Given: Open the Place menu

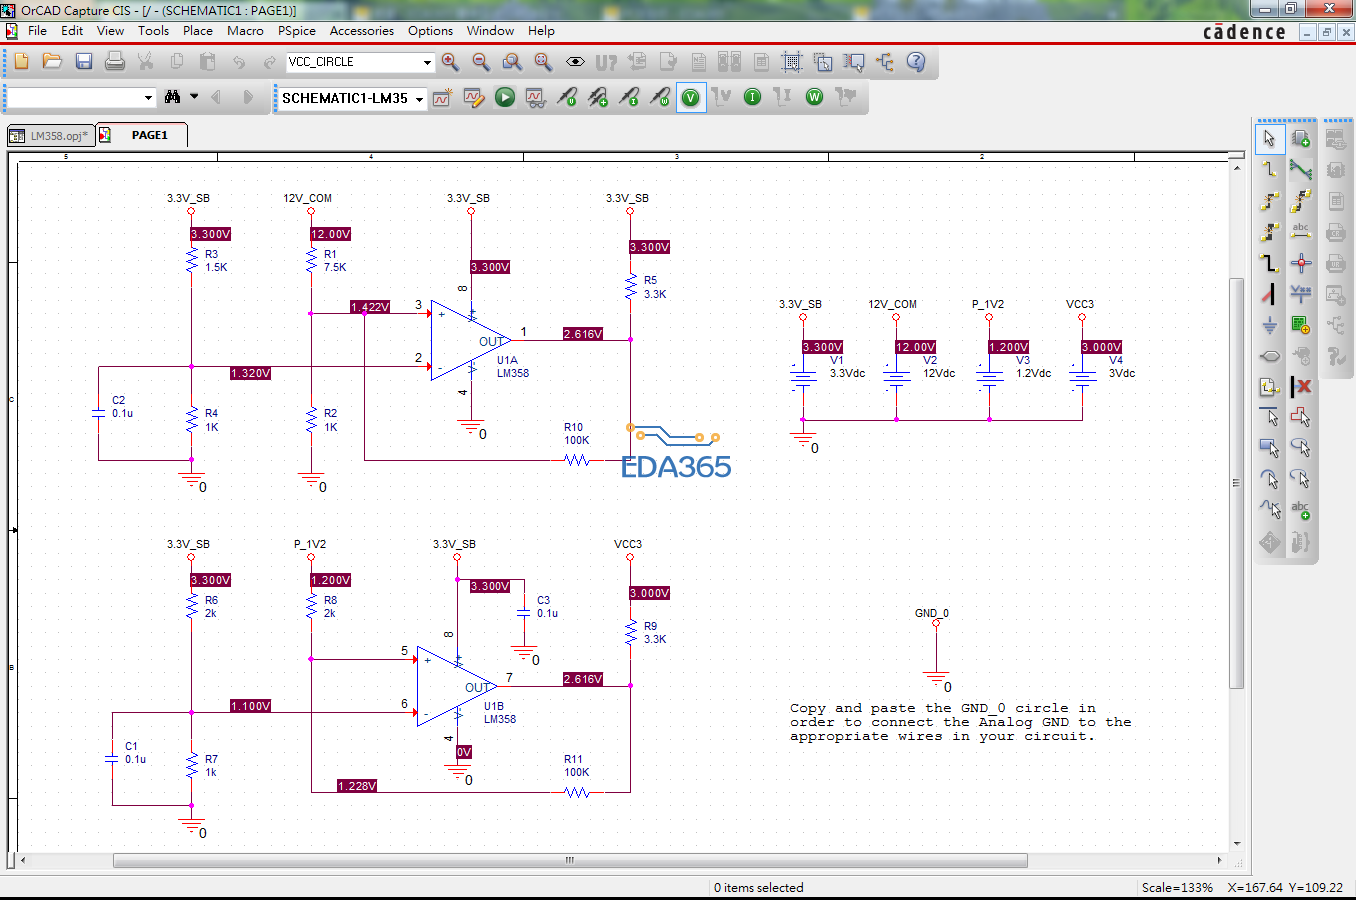Looking at the screenshot, I should point(197,31).
